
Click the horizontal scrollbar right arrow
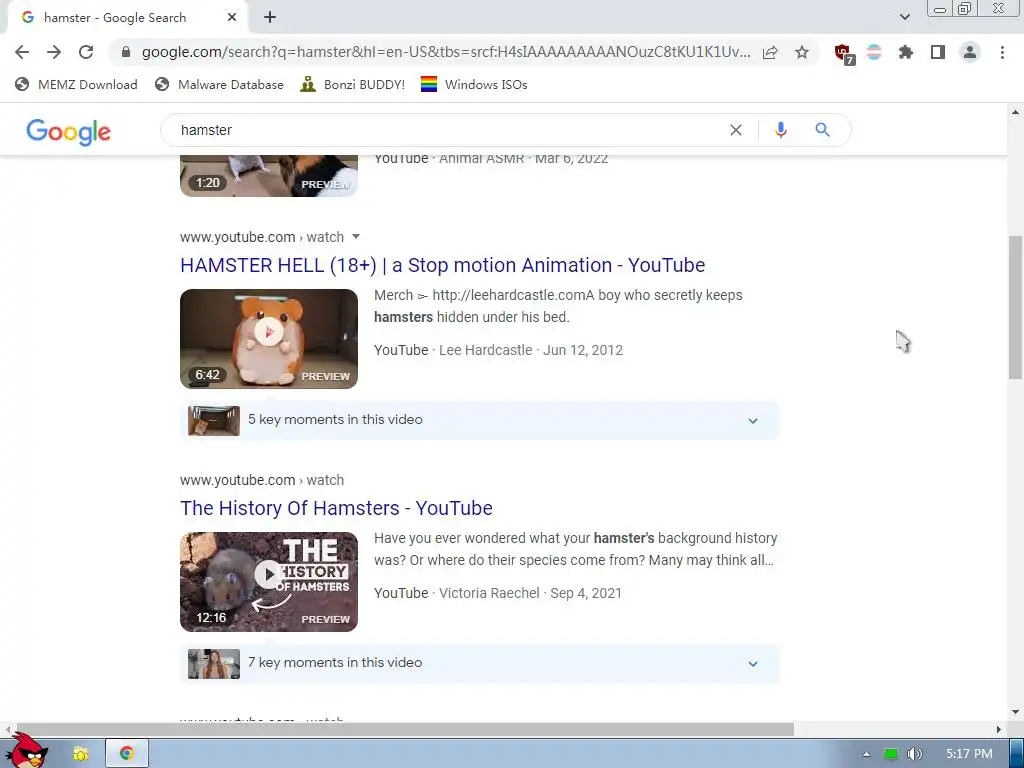999,729
